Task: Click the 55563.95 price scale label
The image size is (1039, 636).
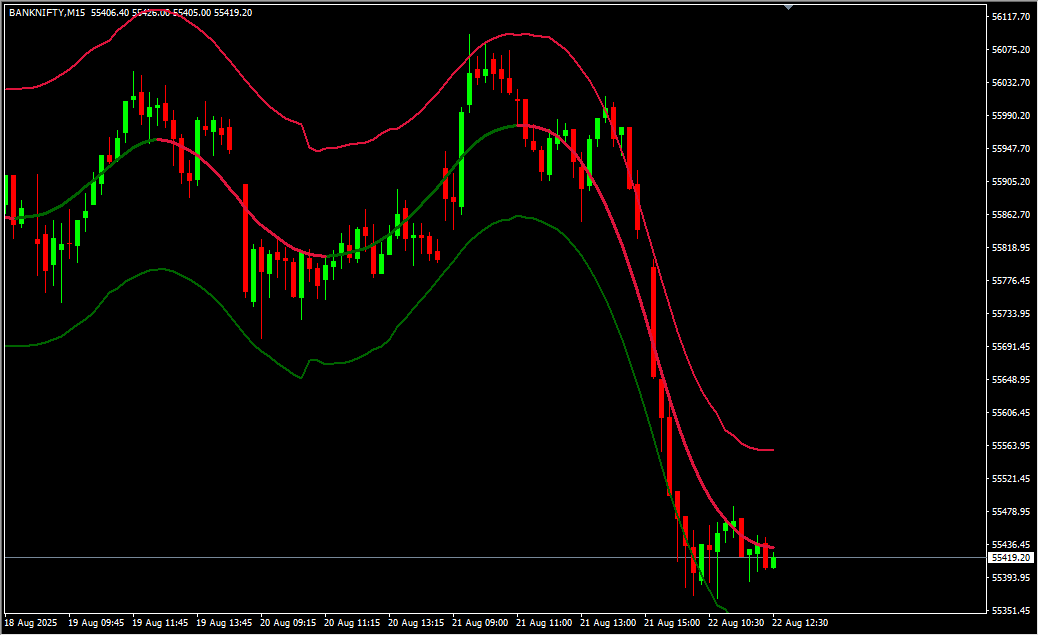Action: tap(1010, 446)
